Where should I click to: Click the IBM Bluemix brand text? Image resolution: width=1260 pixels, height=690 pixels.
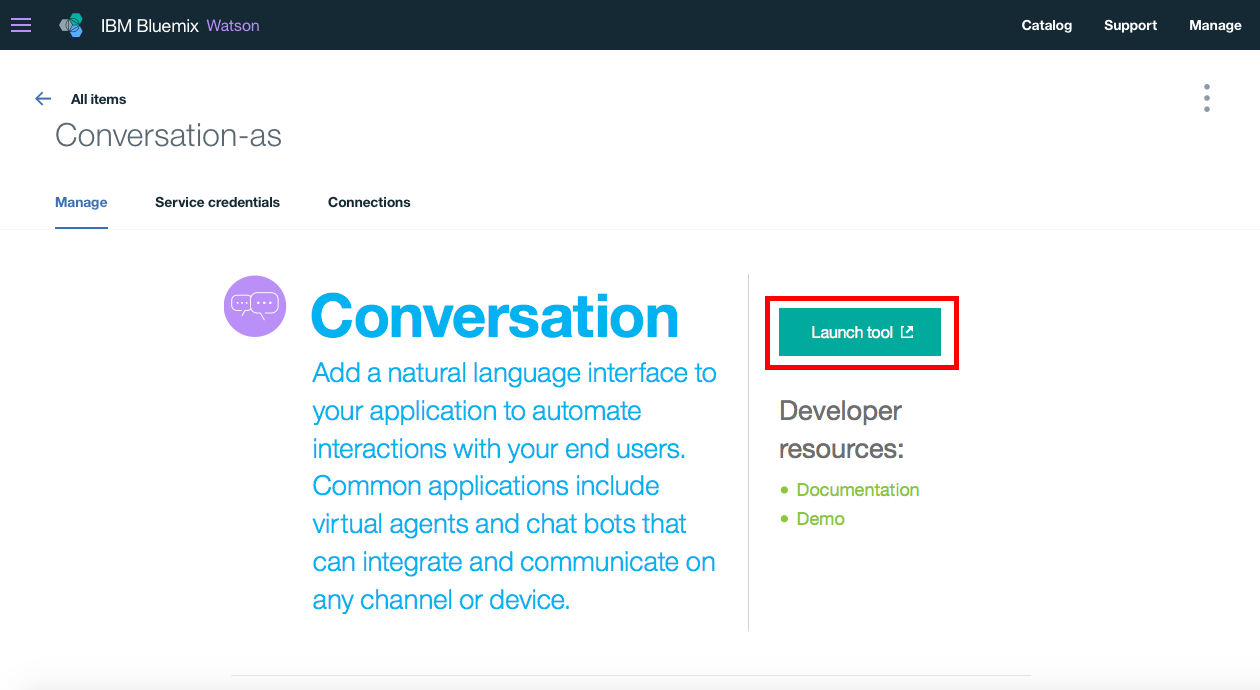149,26
